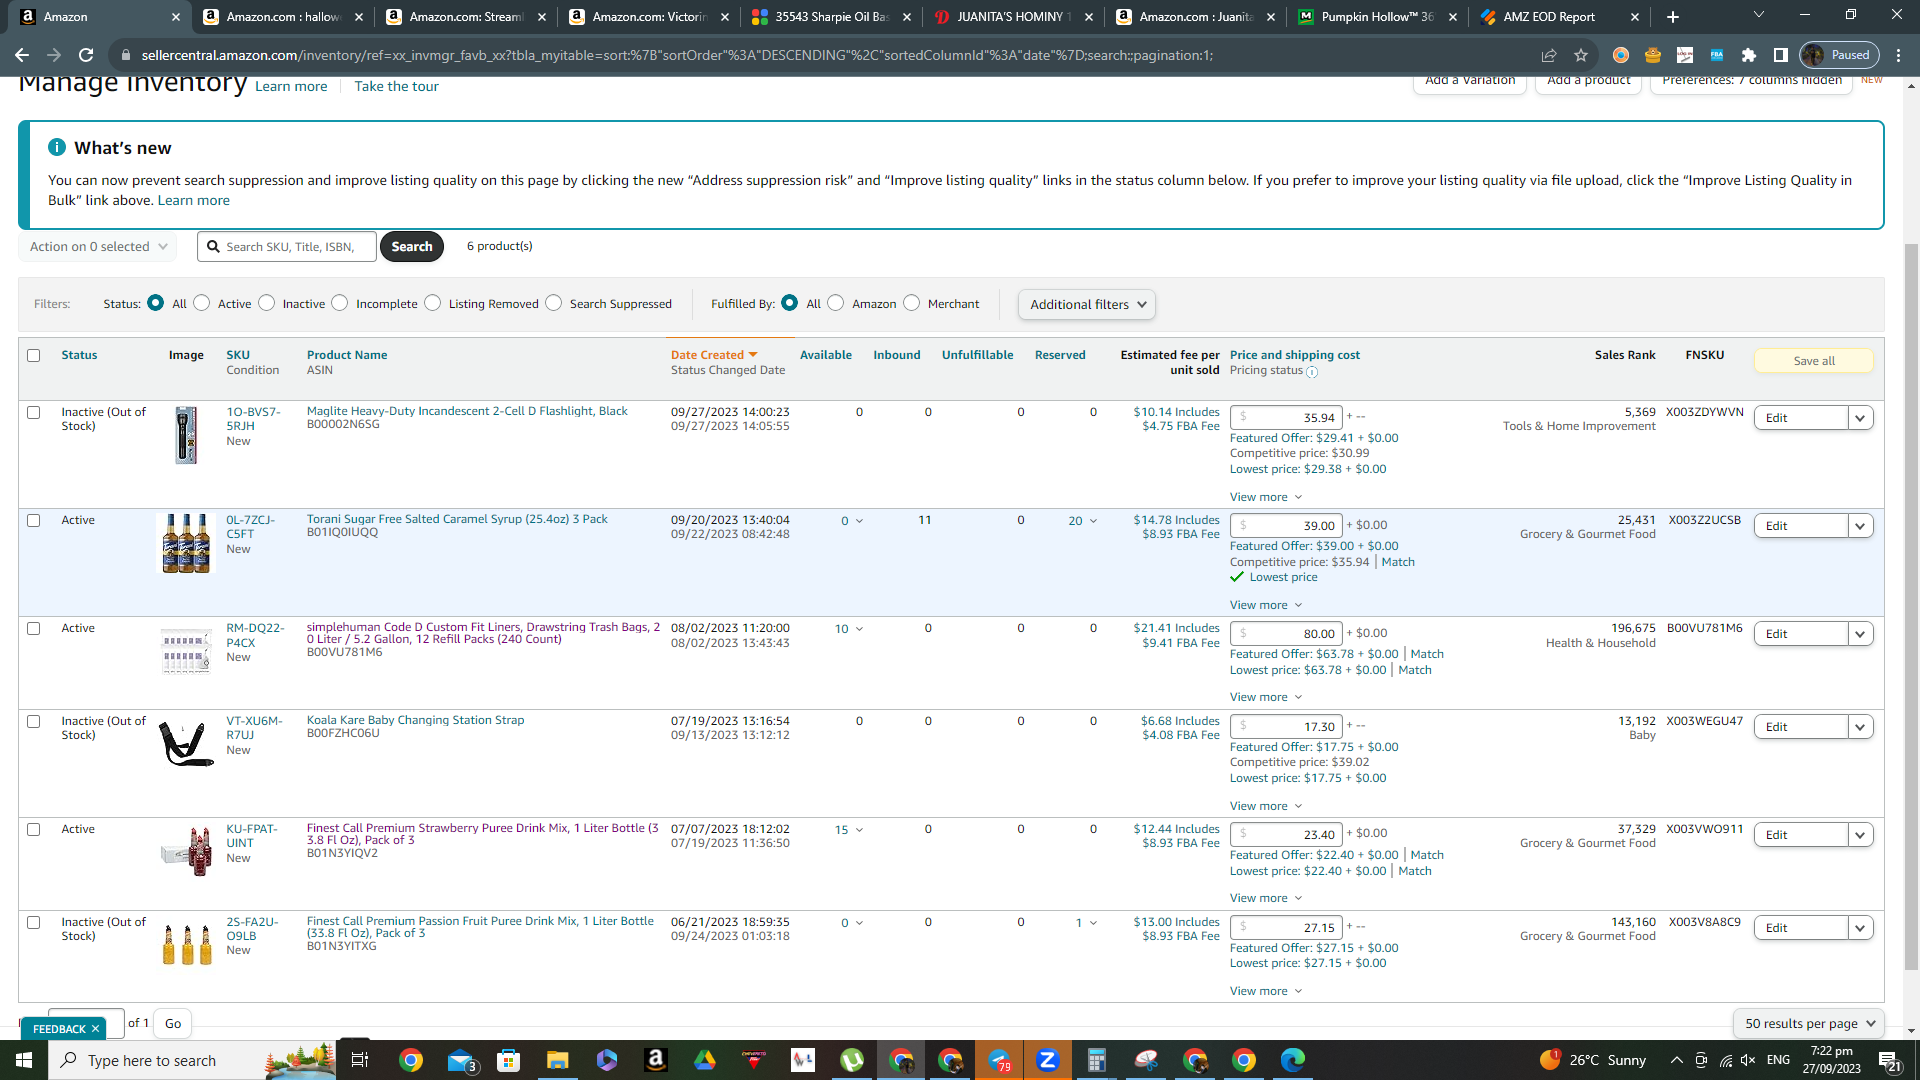Click the Go pagination button
The width and height of the screenshot is (1920, 1080).
(173, 1023)
